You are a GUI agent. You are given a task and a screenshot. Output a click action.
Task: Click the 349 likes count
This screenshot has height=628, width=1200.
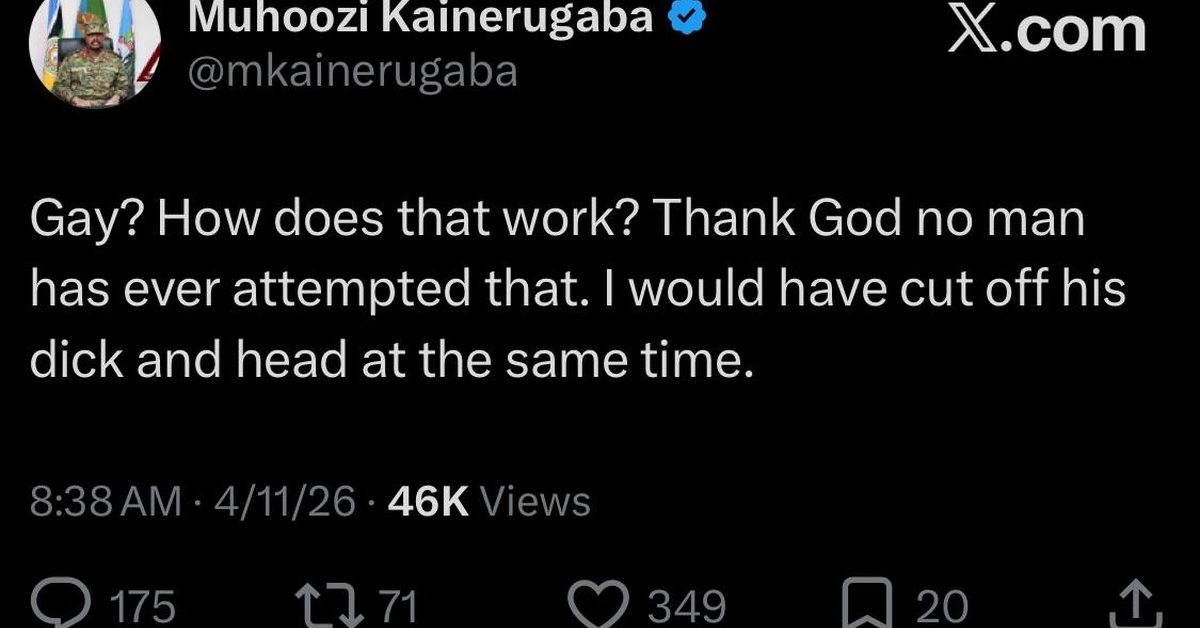pyautogui.click(x=687, y=606)
